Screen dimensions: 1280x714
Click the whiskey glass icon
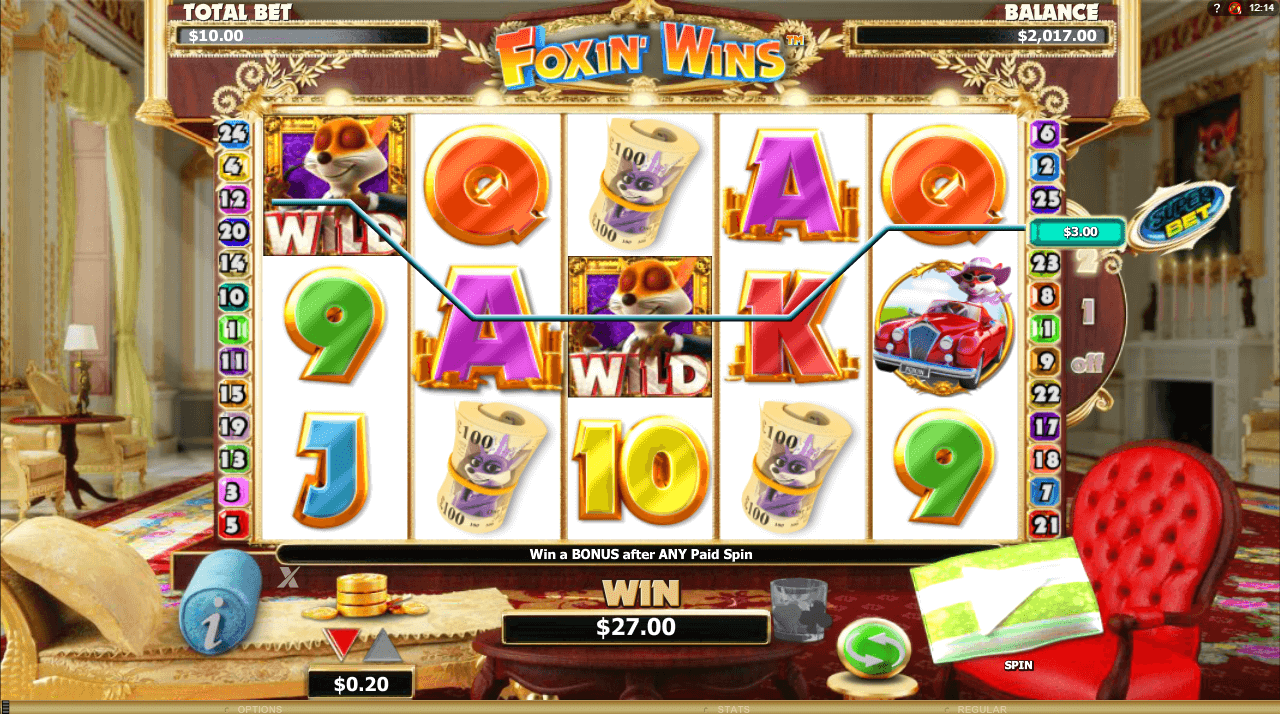point(798,609)
